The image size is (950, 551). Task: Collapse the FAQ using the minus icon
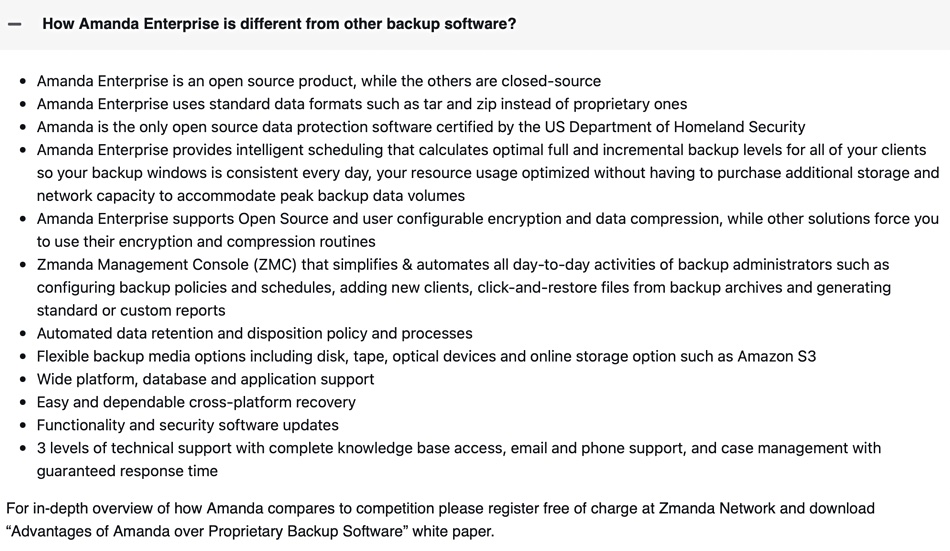point(15,24)
